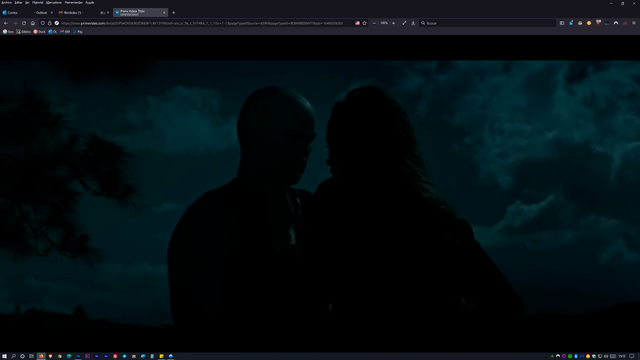Open the GM bookmark
This screenshot has width=640, height=360.
tap(65, 31)
